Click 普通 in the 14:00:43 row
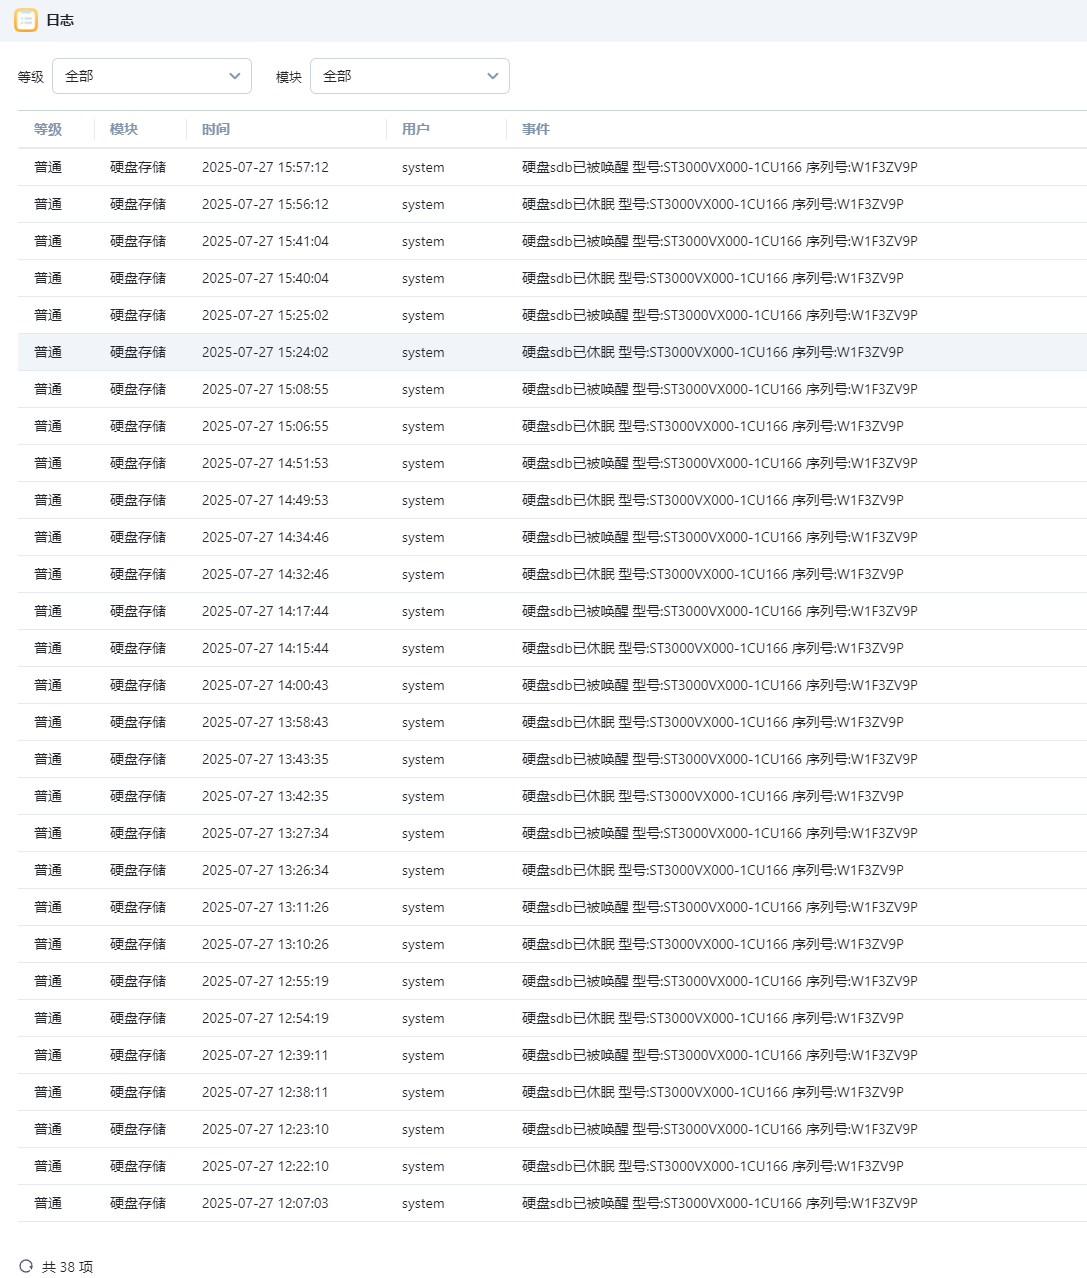This screenshot has width=1087, height=1278. coord(48,685)
